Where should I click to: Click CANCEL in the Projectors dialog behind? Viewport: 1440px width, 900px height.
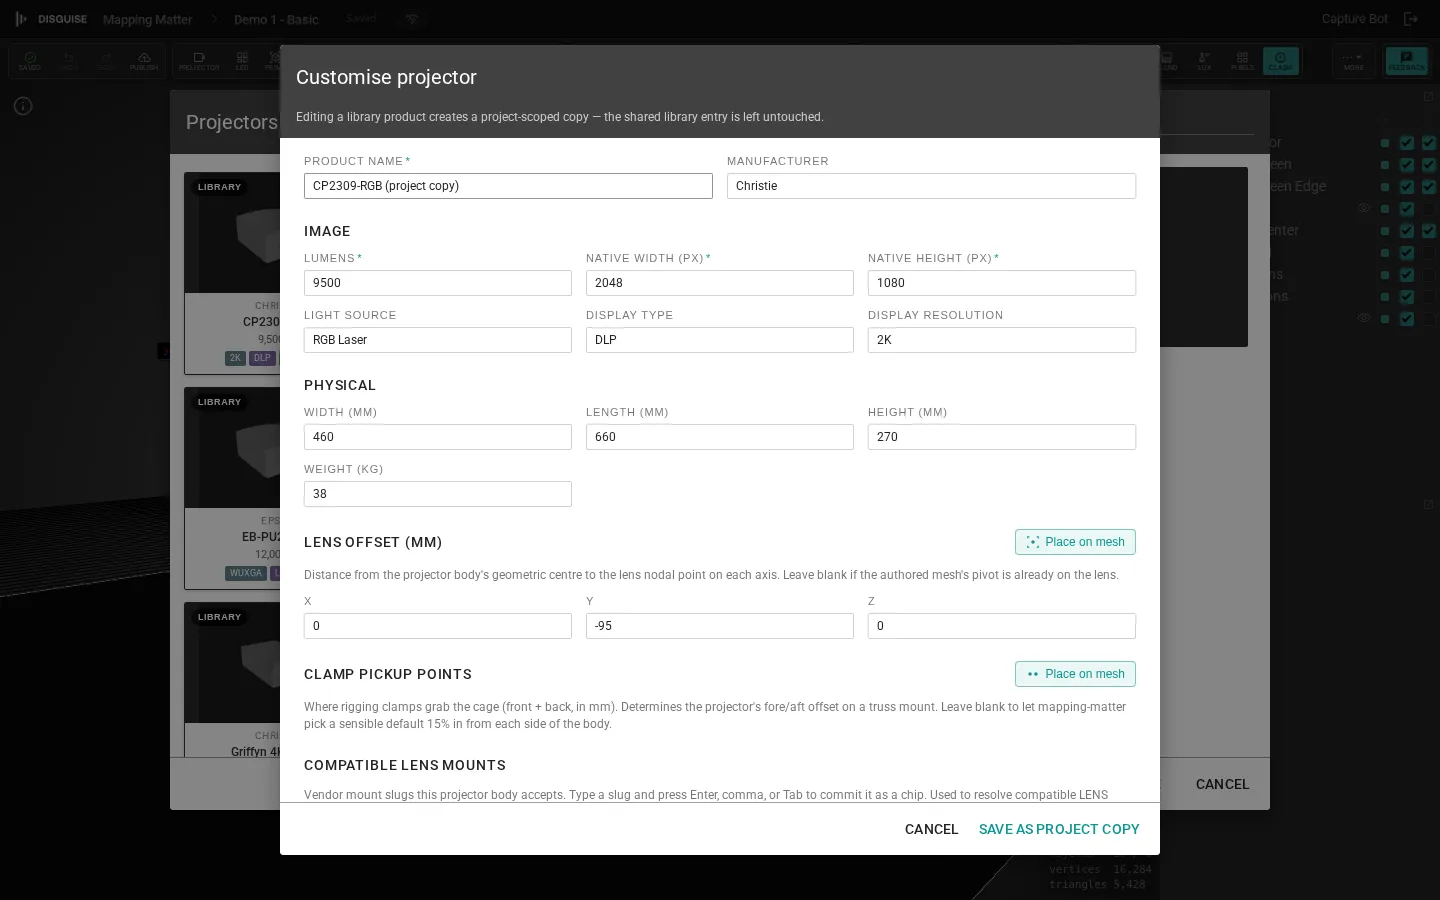[1222, 784]
